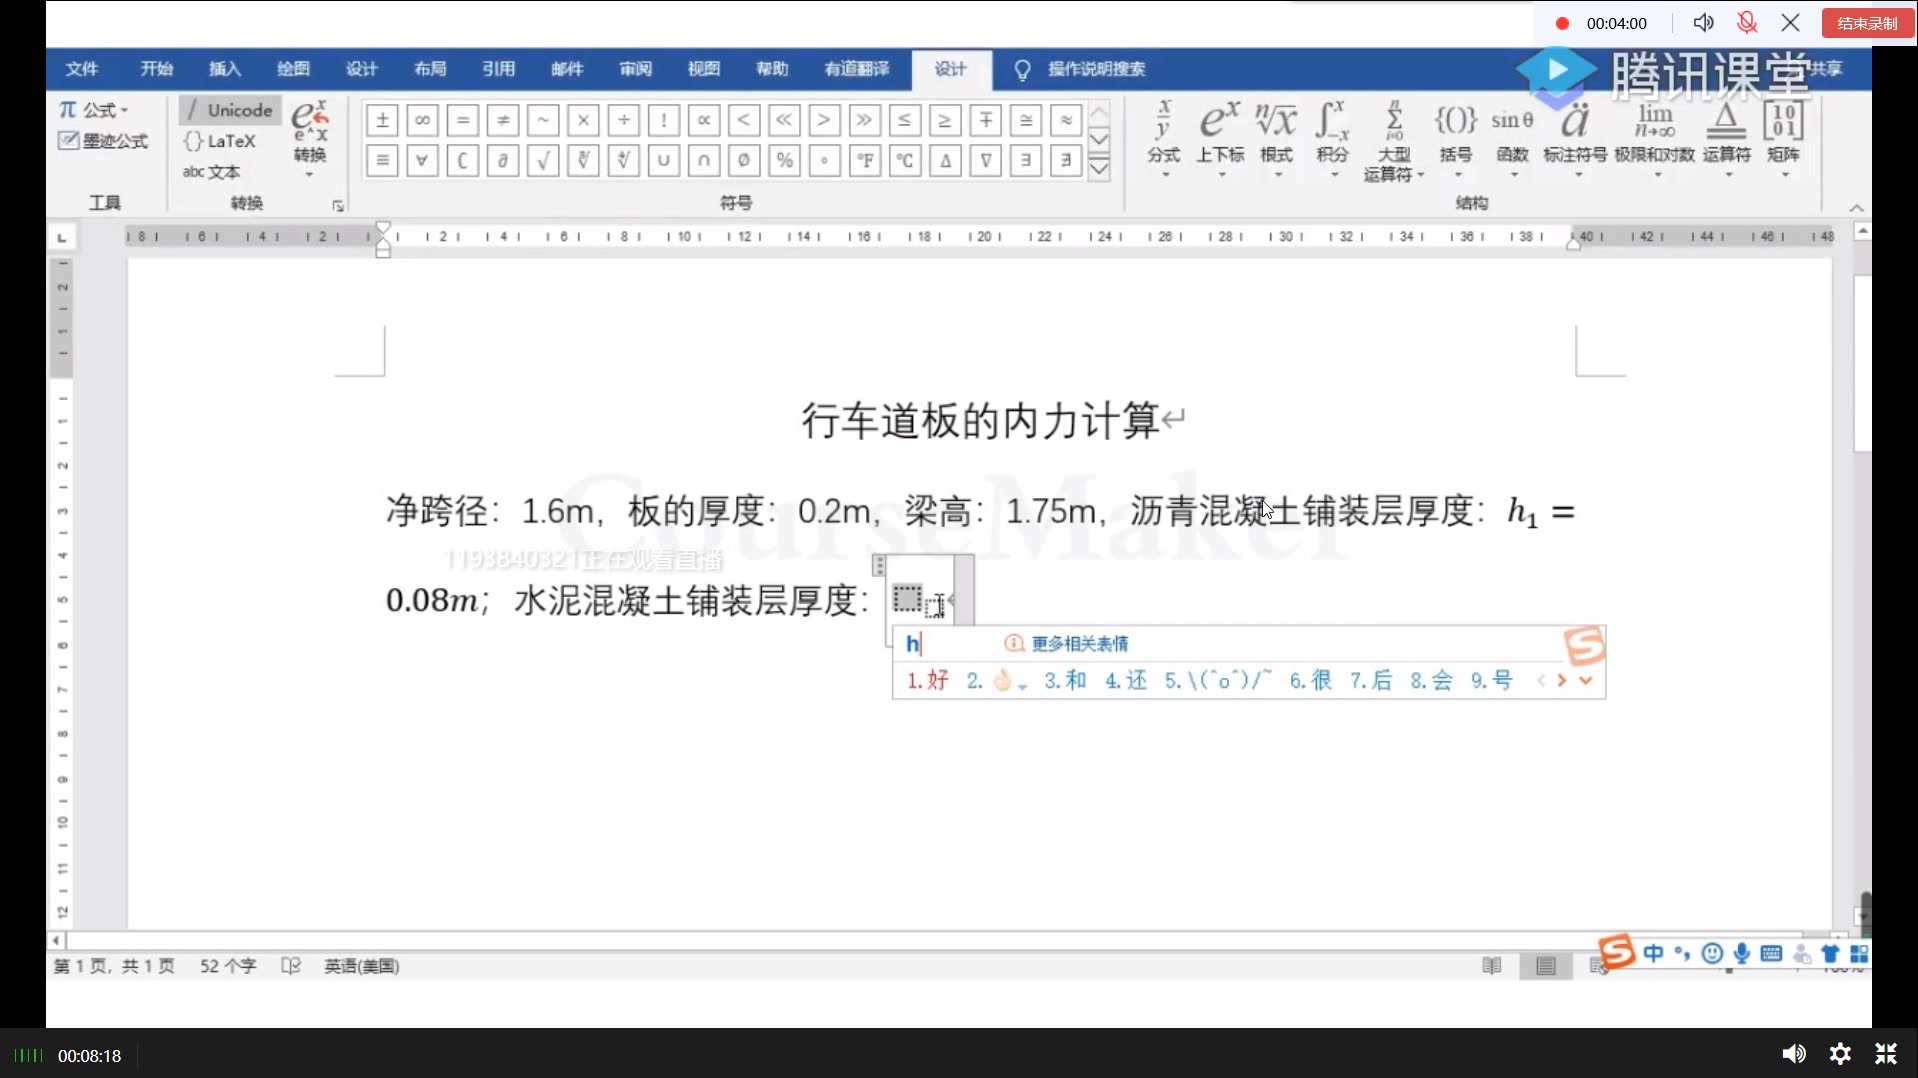This screenshot has width=1918, height=1078.
Task: Open the Youdao Translate tab
Action: [857, 68]
